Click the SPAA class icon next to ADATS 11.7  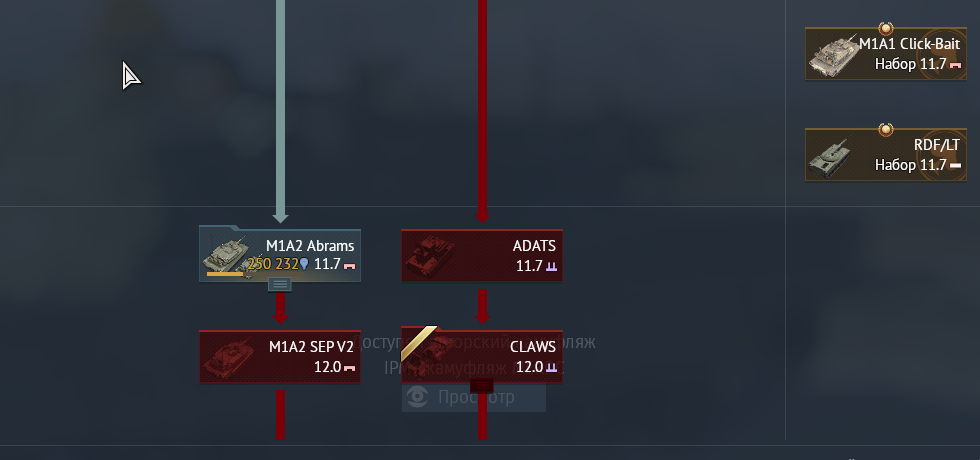pos(551,266)
